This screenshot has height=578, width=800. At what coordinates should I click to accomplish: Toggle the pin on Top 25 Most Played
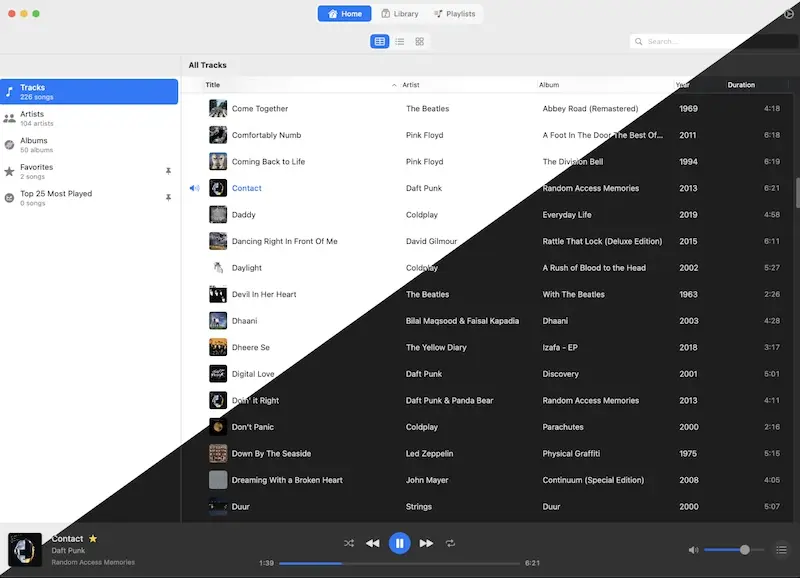pyautogui.click(x=168, y=198)
